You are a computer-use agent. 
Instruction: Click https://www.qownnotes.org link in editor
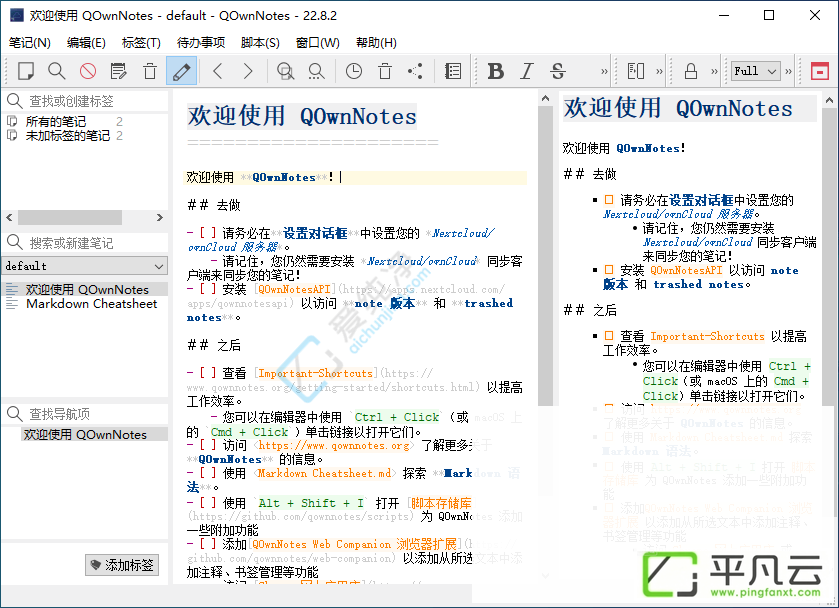pos(334,445)
